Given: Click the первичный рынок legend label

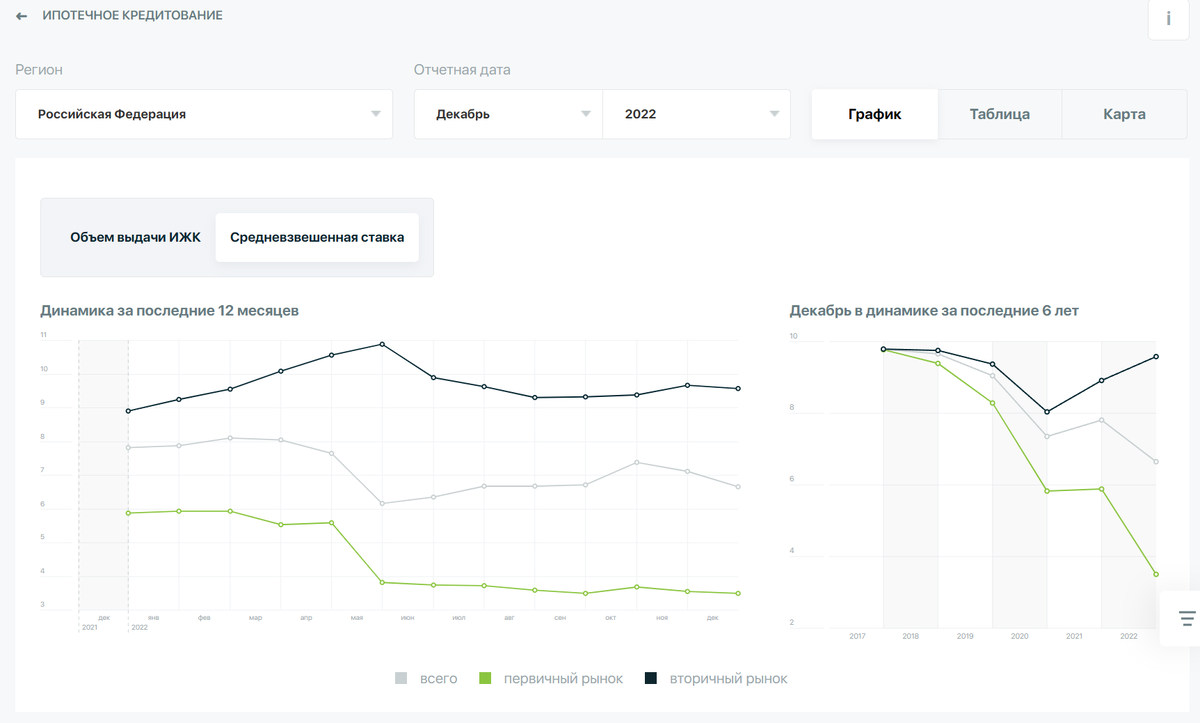Looking at the screenshot, I should pos(563,679).
